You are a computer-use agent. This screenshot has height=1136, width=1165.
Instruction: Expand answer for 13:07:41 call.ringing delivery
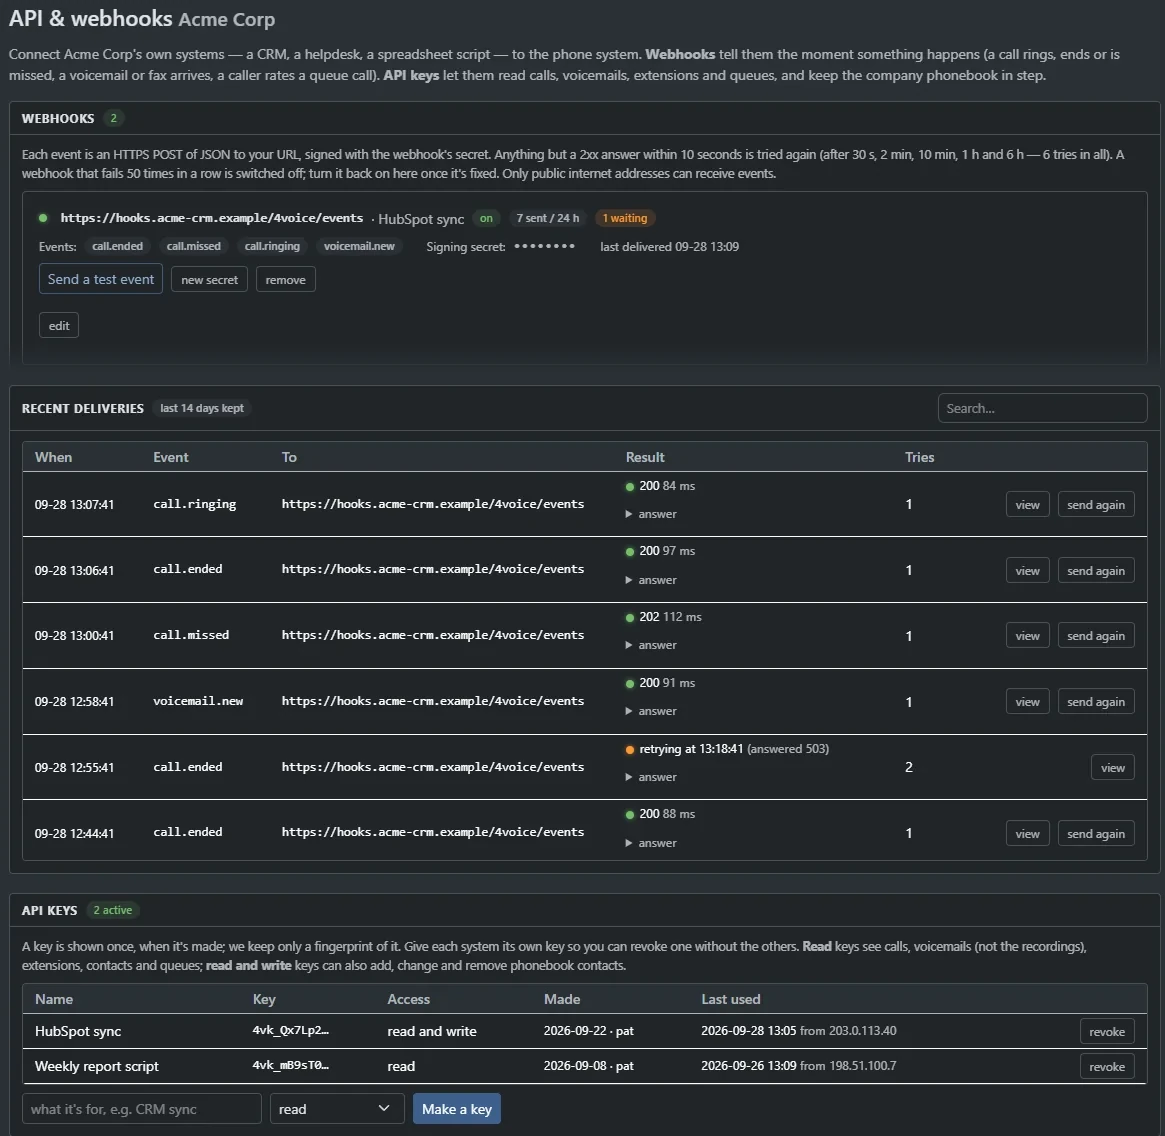651,514
